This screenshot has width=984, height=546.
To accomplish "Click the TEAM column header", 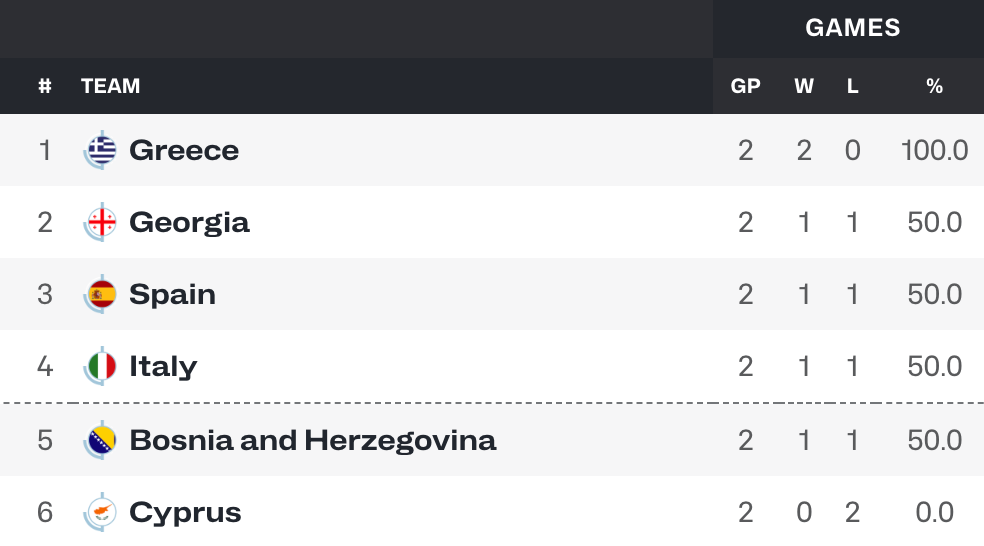I will click(x=110, y=86).
